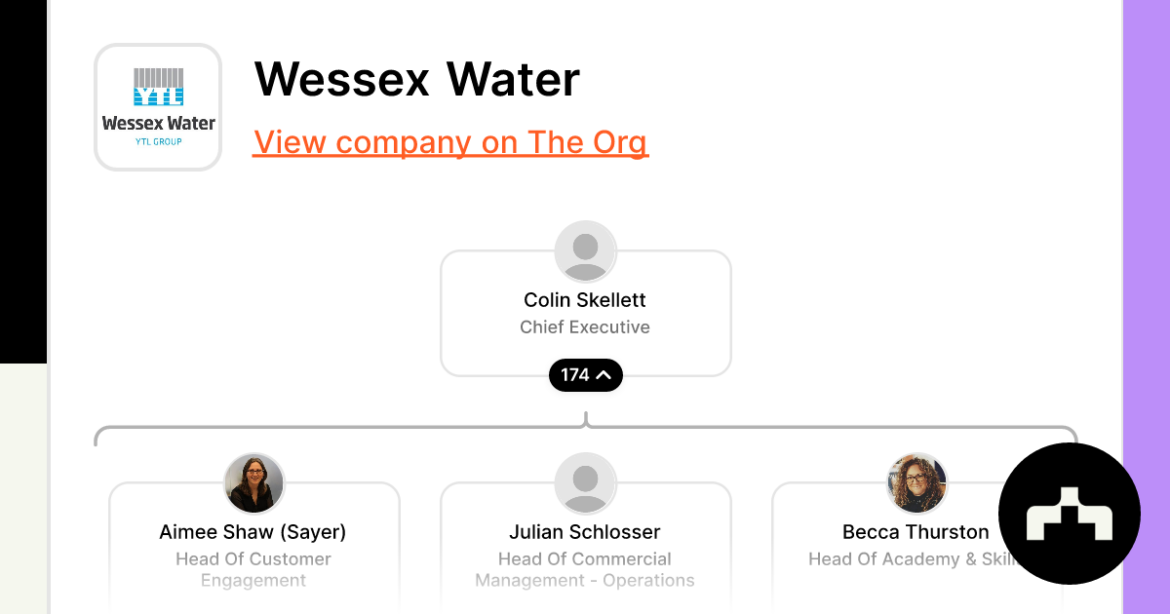
Task: Click The Org logo in bottom corner
Action: 1069,513
